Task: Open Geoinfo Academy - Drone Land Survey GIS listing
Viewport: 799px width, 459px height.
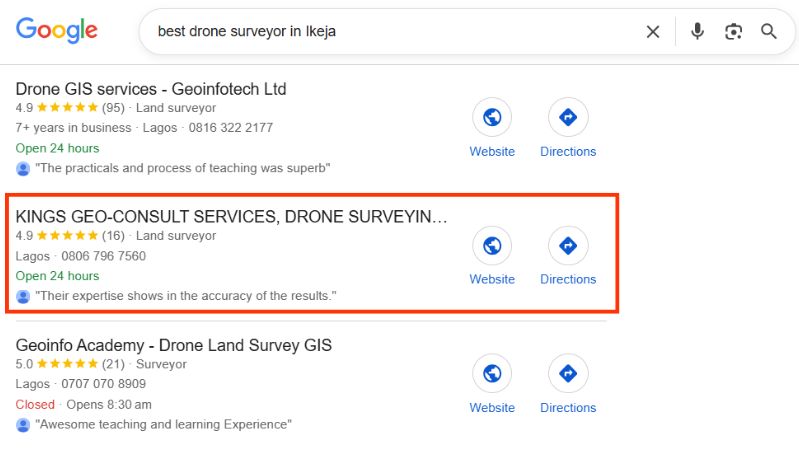Action: click(x=174, y=345)
